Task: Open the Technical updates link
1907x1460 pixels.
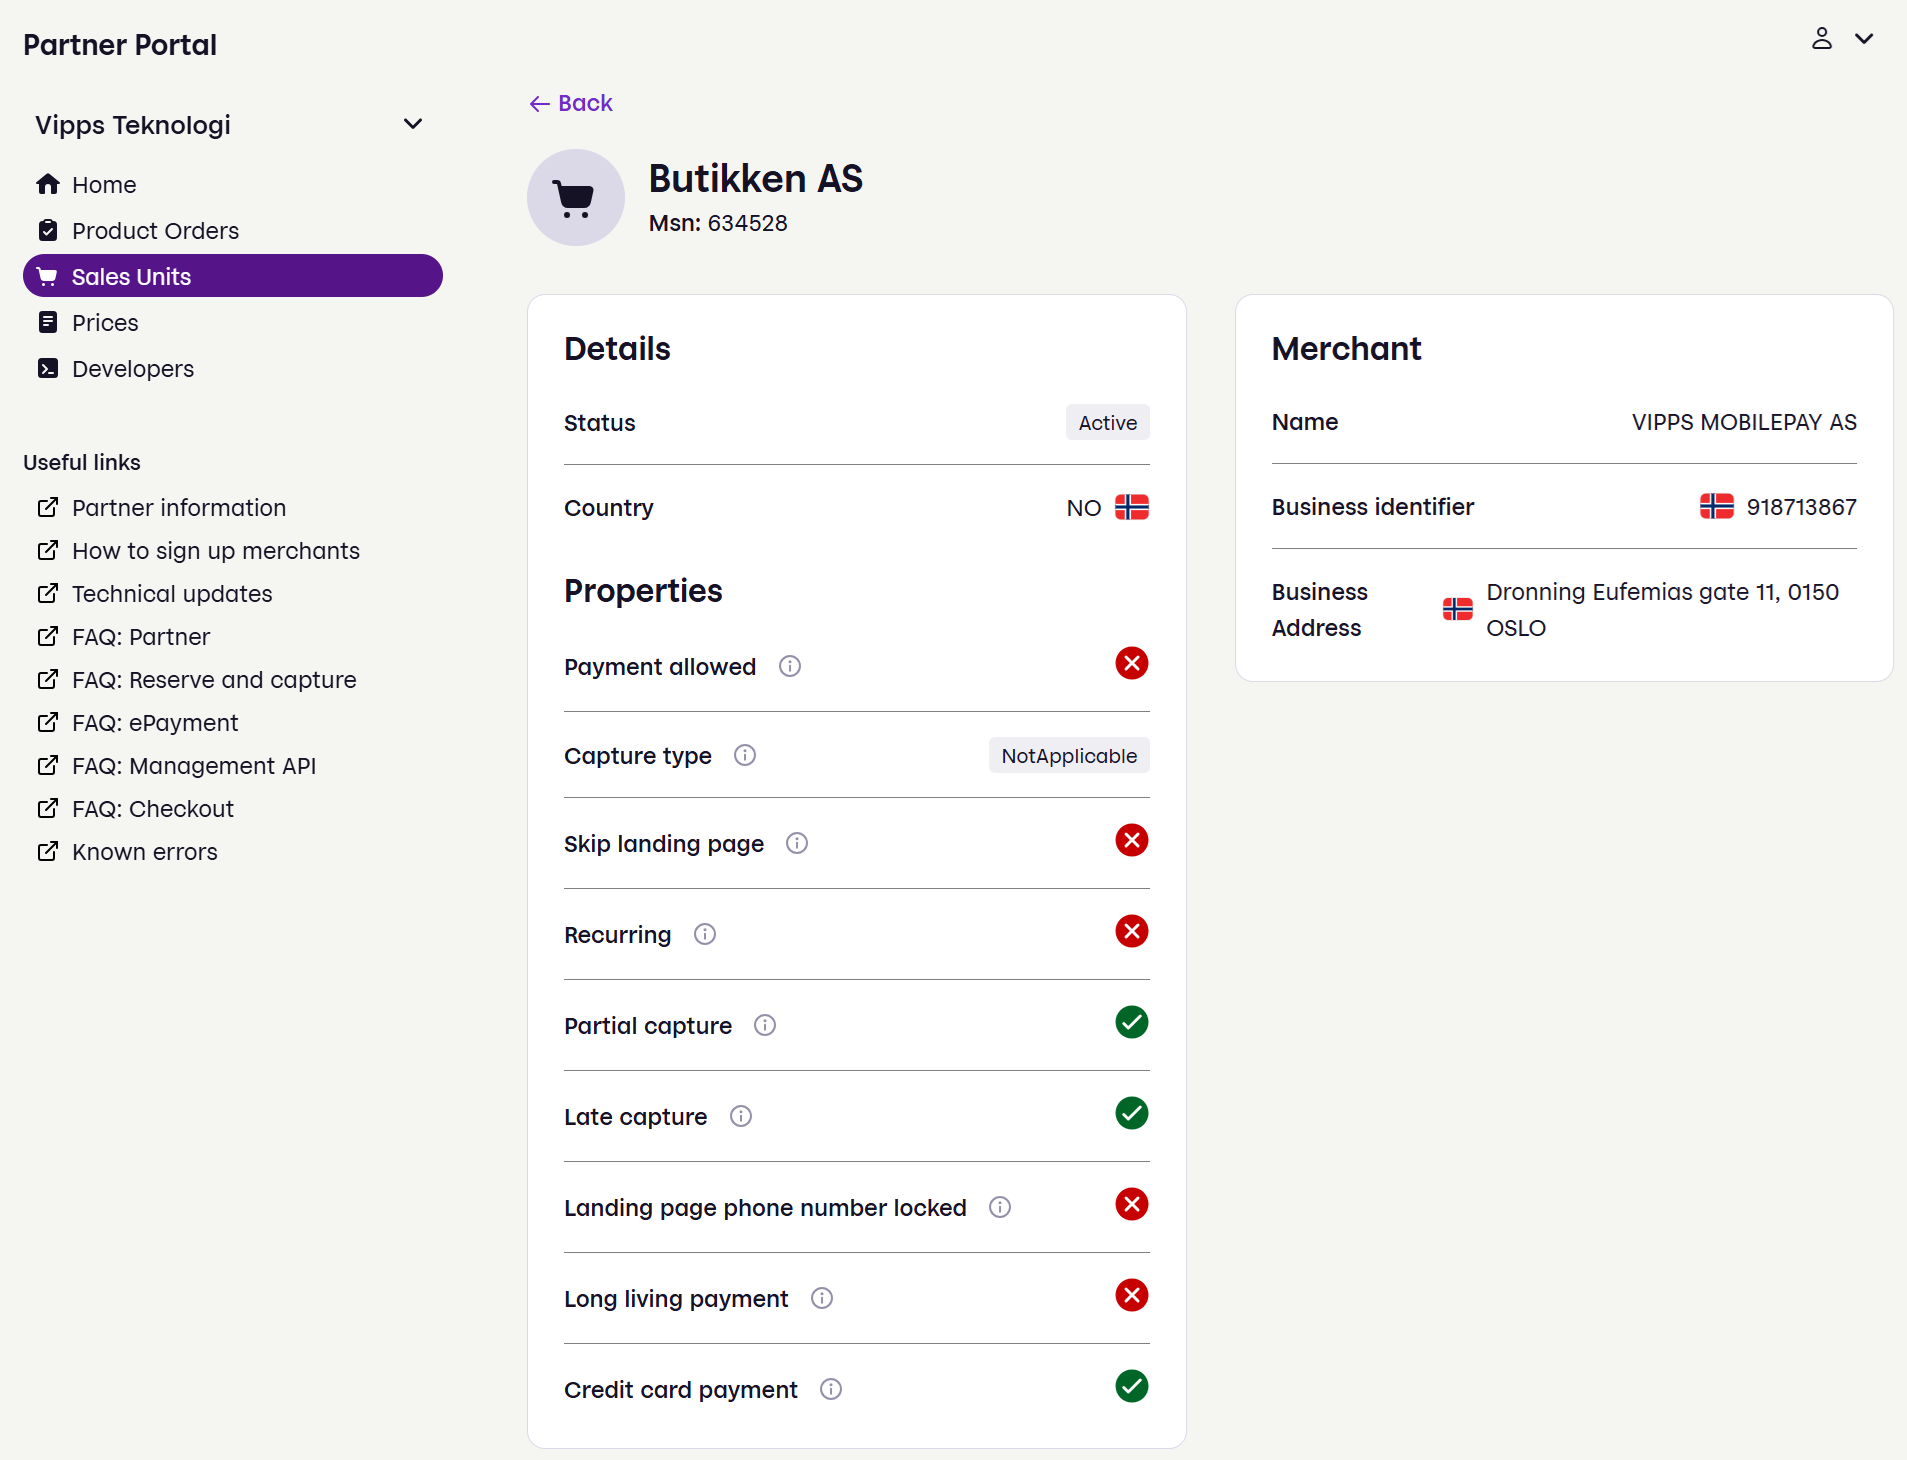Action: (x=155, y=593)
